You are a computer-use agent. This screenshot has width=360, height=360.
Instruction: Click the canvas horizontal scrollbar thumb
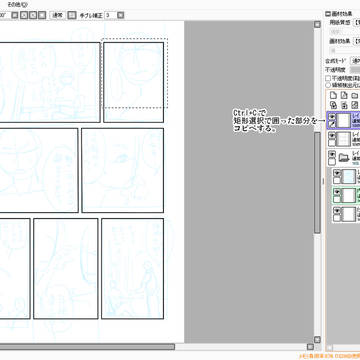(x=87, y=347)
